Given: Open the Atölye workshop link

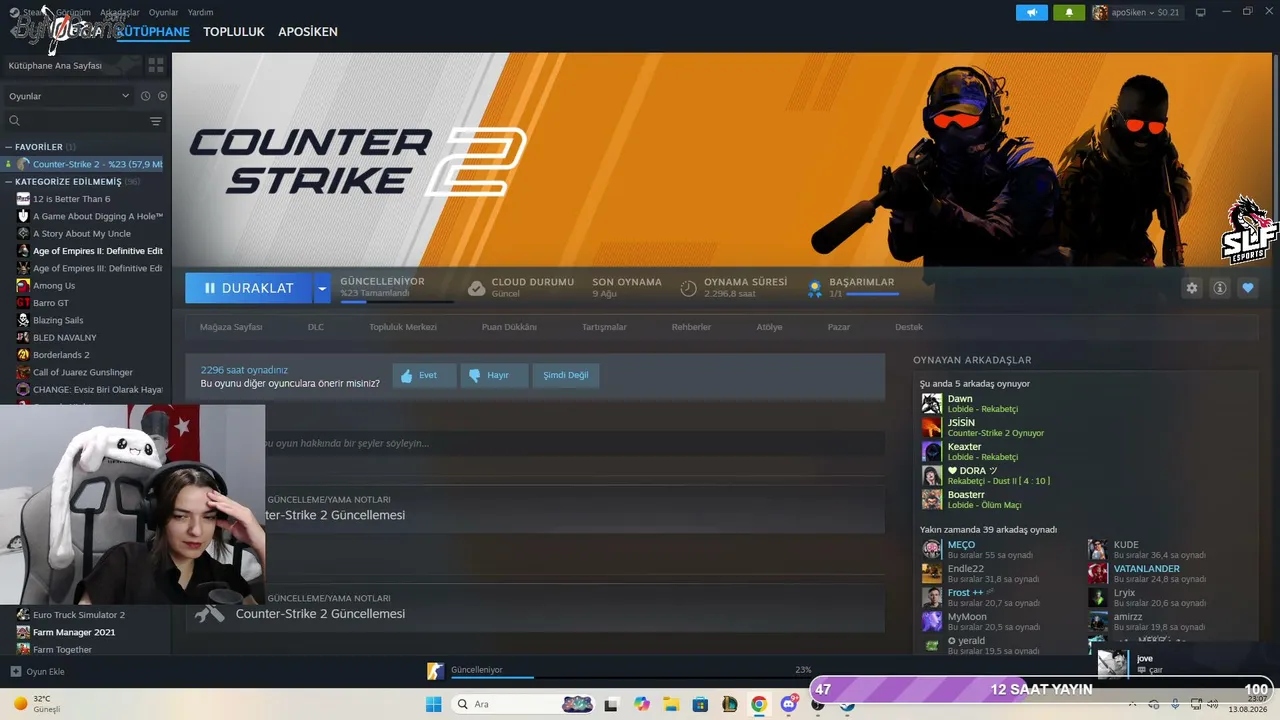Looking at the screenshot, I should click(x=769, y=327).
